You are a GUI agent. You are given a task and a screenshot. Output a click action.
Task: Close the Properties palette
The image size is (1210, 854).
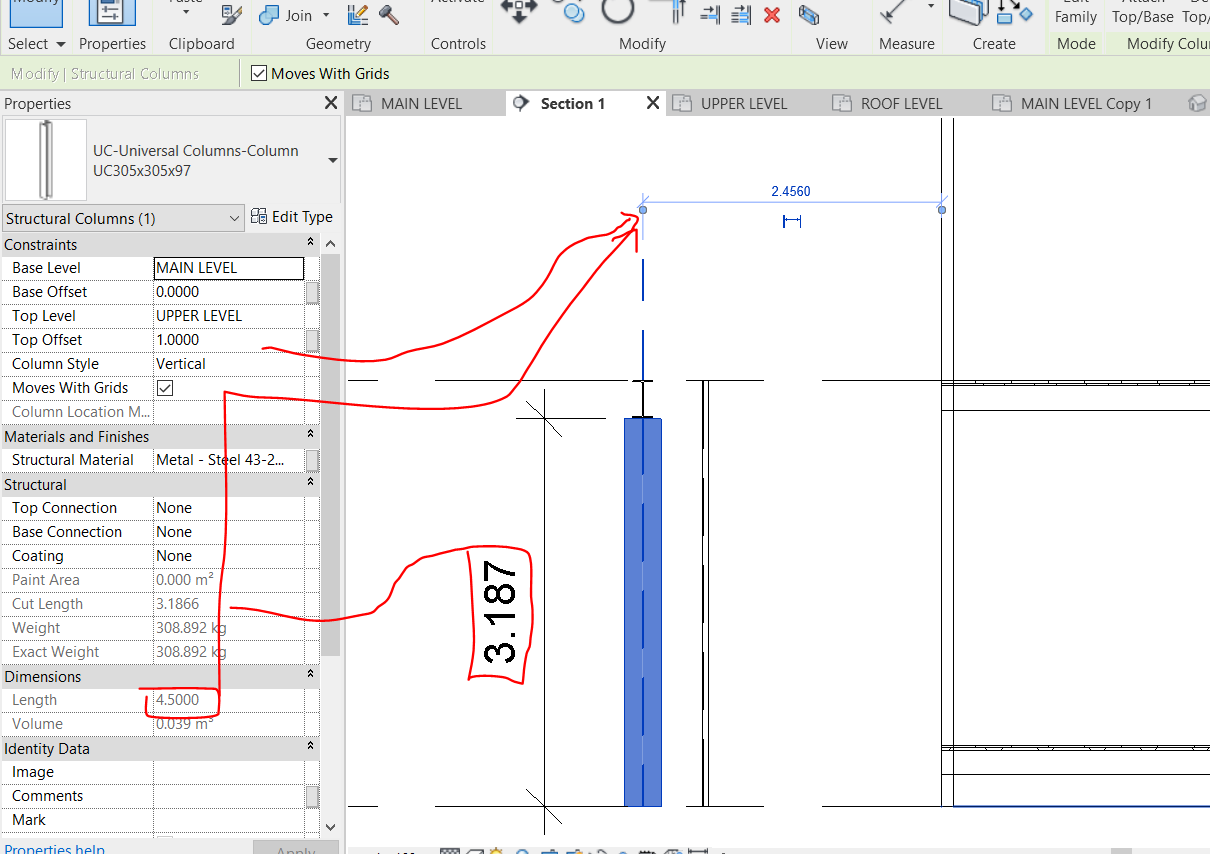point(331,103)
